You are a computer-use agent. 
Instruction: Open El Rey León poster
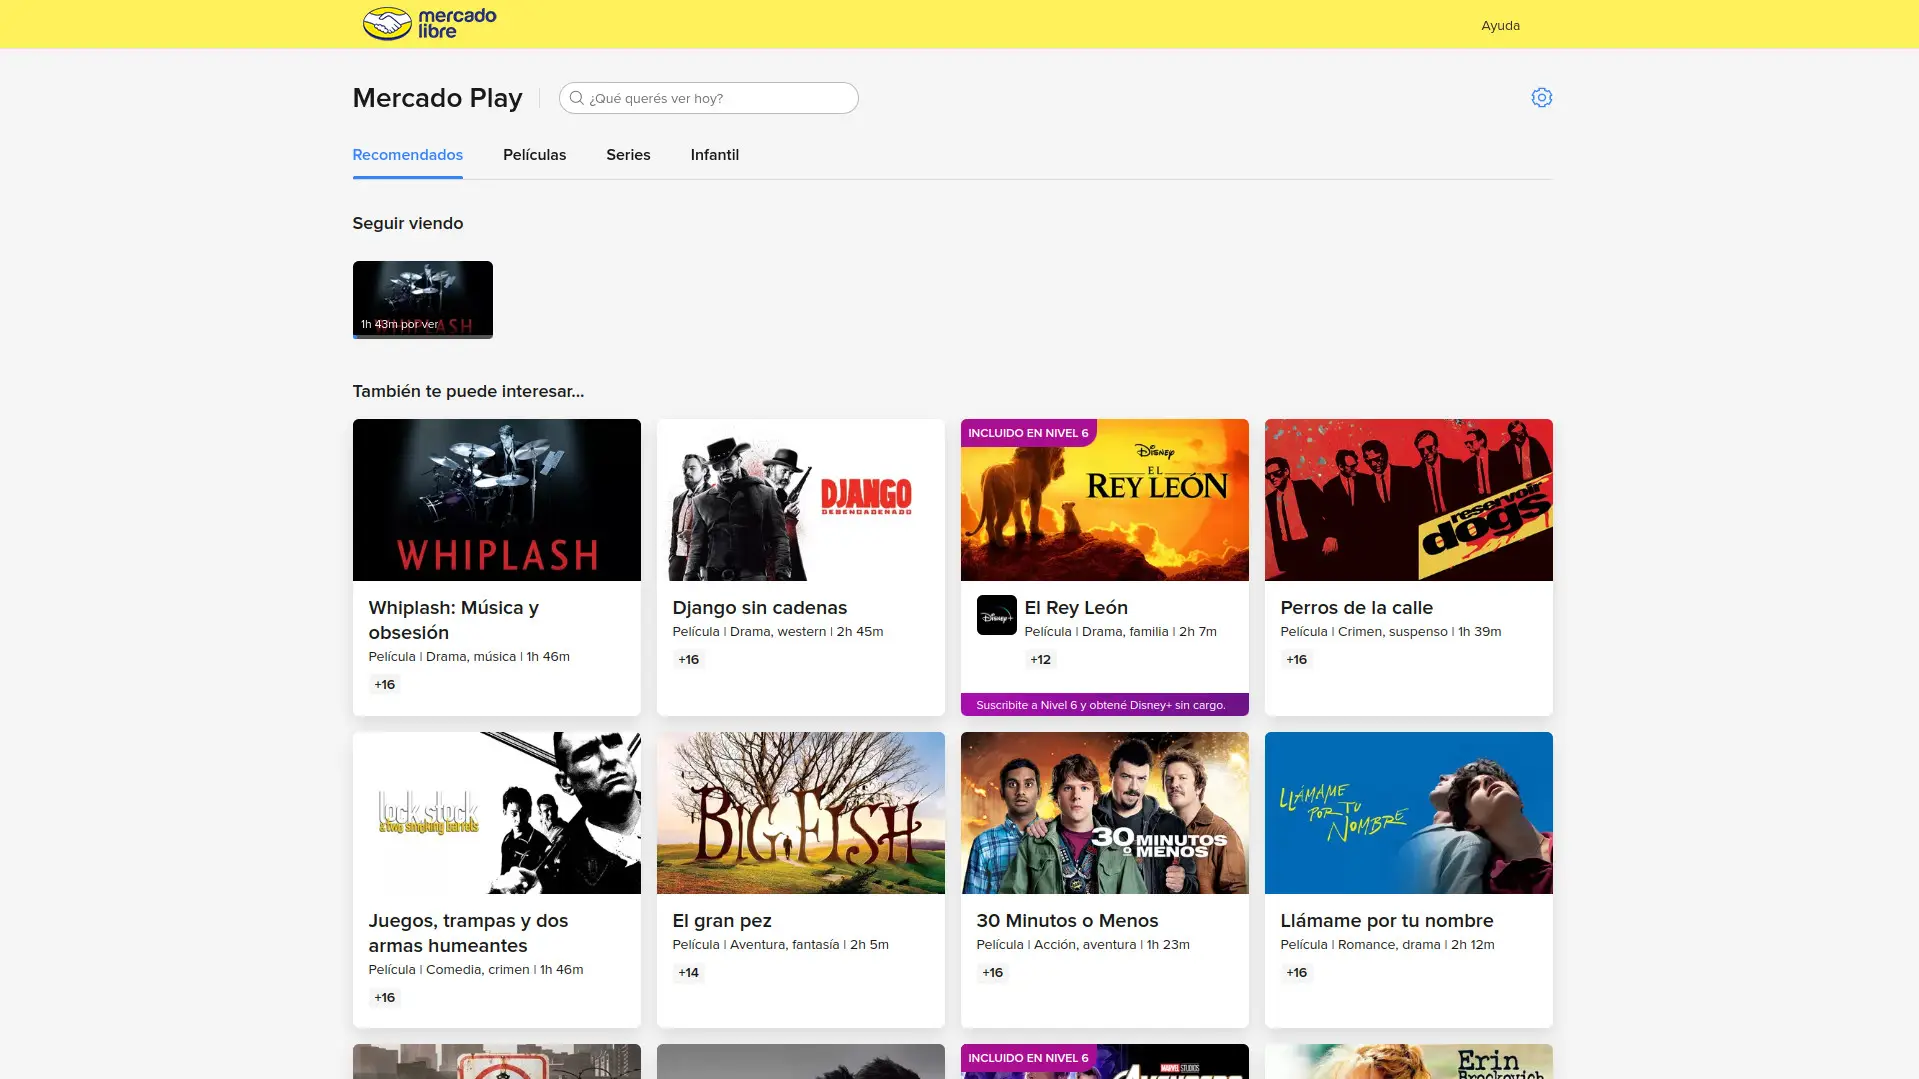[1104, 500]
